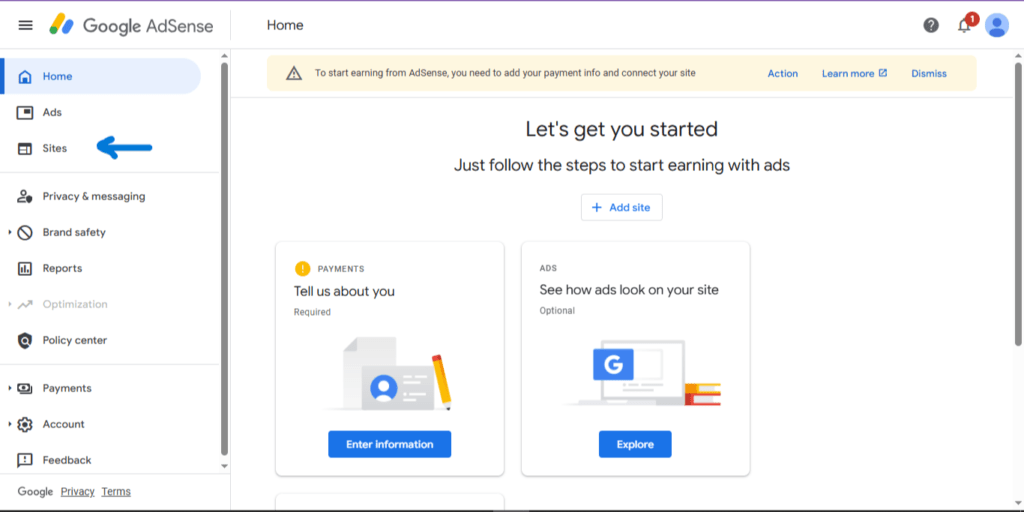Screen dimensions: 1024x512
Task: Click the Optimization trend arrow icon
Action: pyautogui.click(x=25, y=304)
